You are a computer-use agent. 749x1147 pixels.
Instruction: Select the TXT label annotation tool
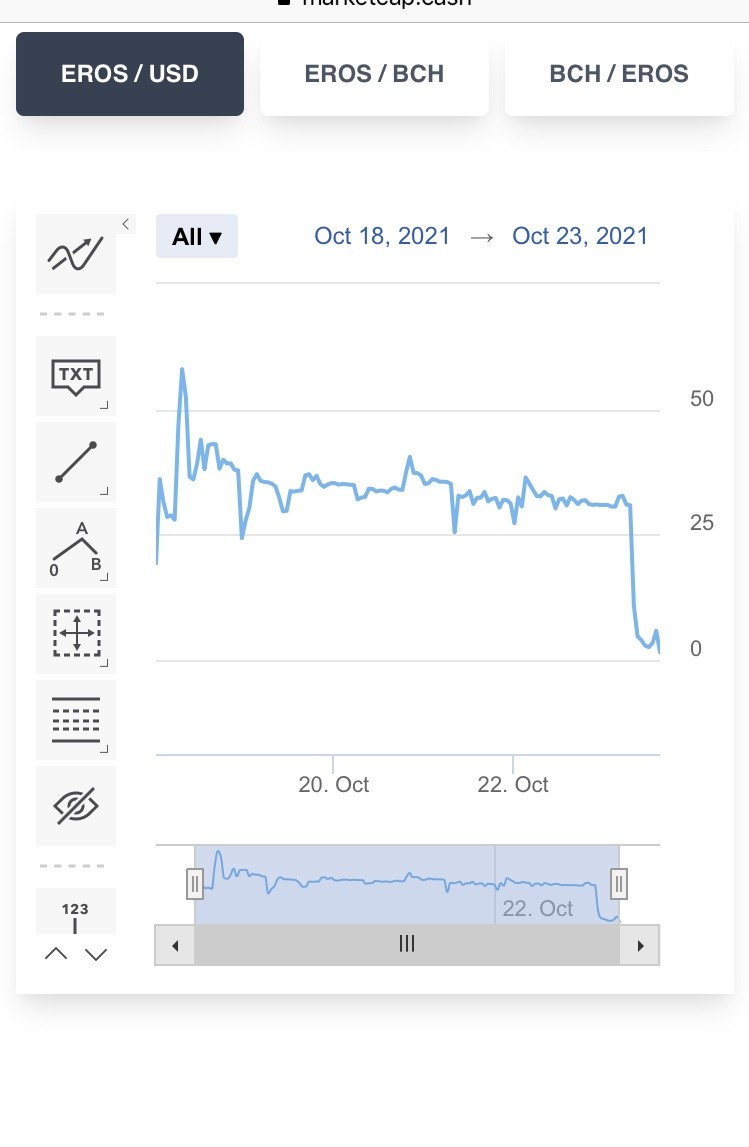pyautogui.click(x=76, y=376)
